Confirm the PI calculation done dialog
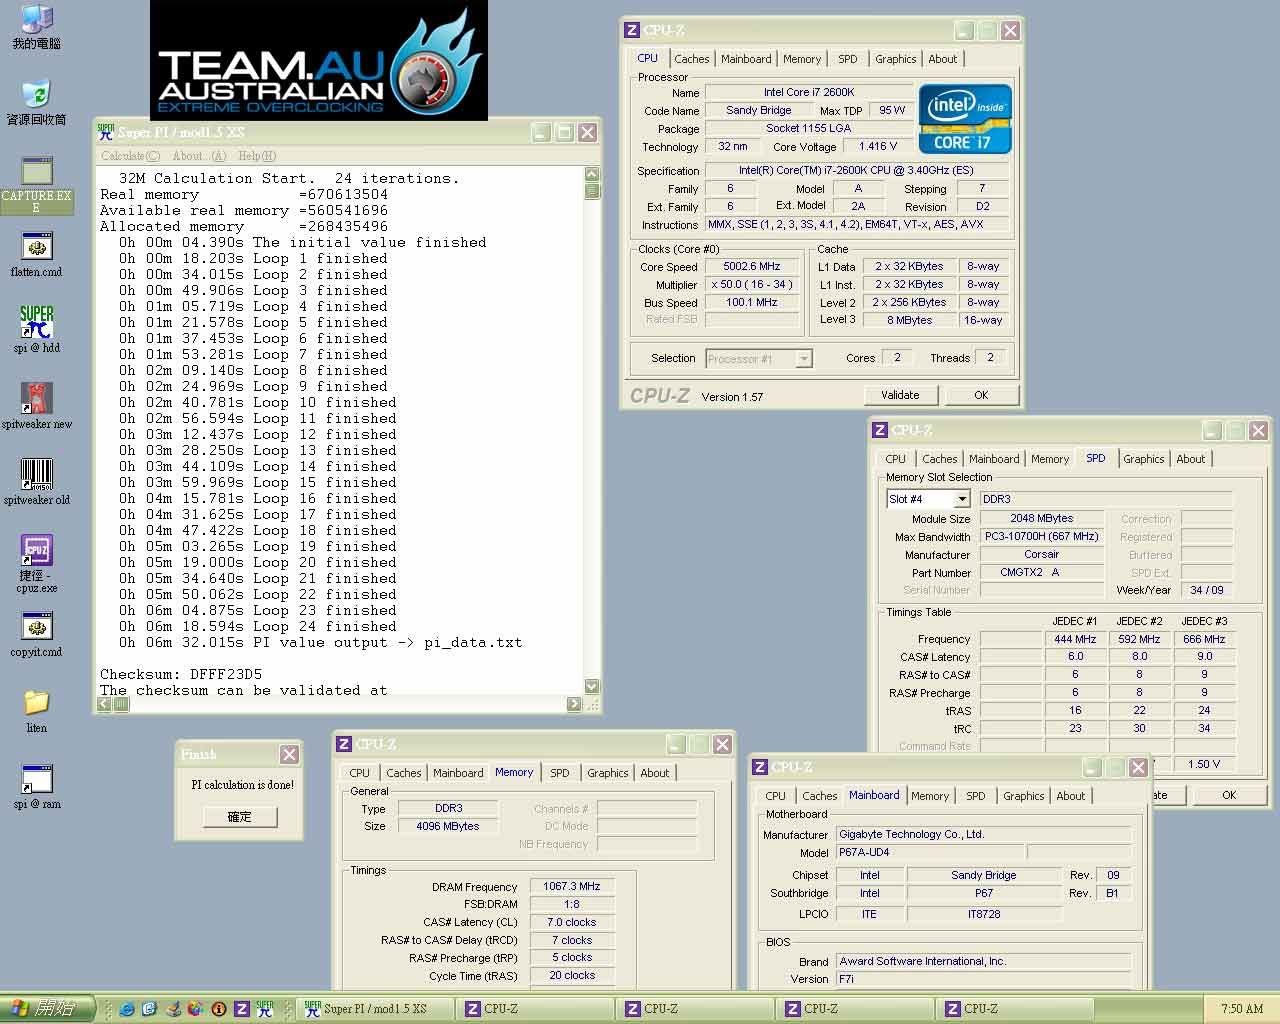The image size is (1280, 1024). pyautogui.click(x=240, y=816)
